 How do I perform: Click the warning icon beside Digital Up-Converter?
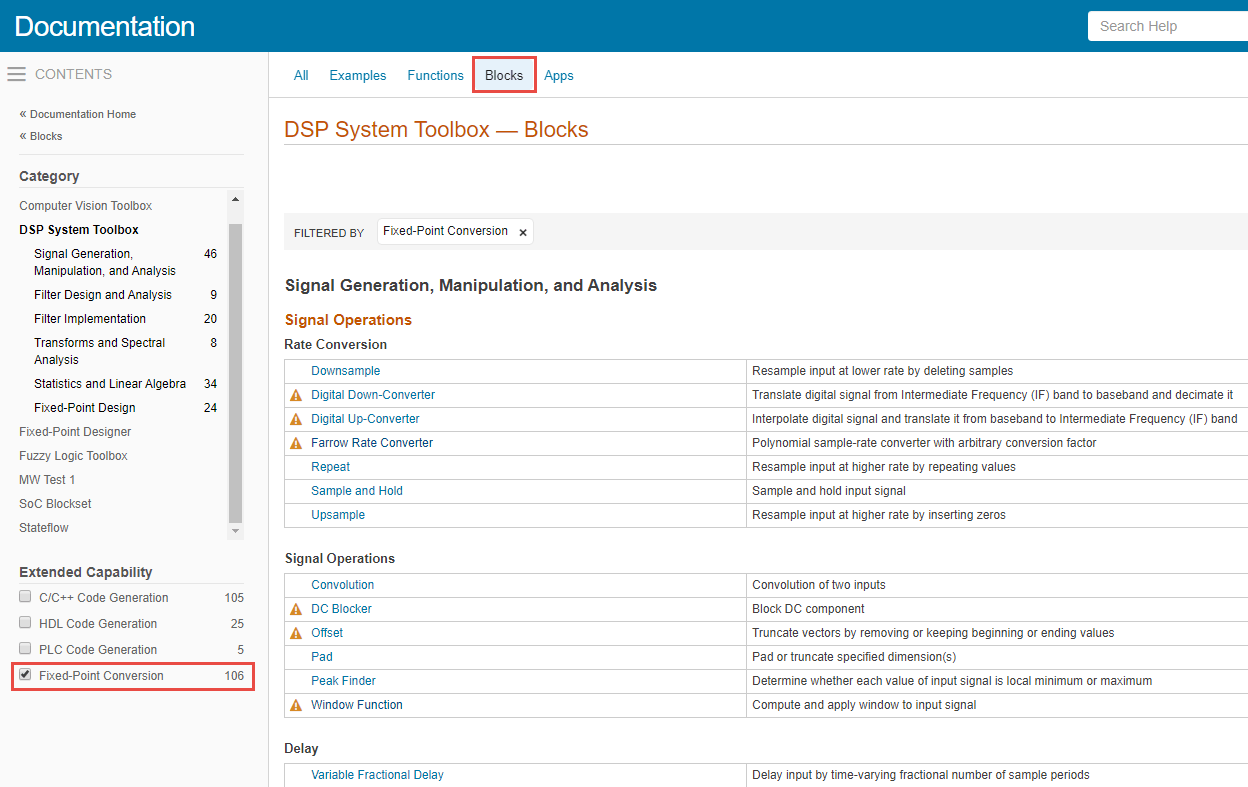(x=296, y=418)
